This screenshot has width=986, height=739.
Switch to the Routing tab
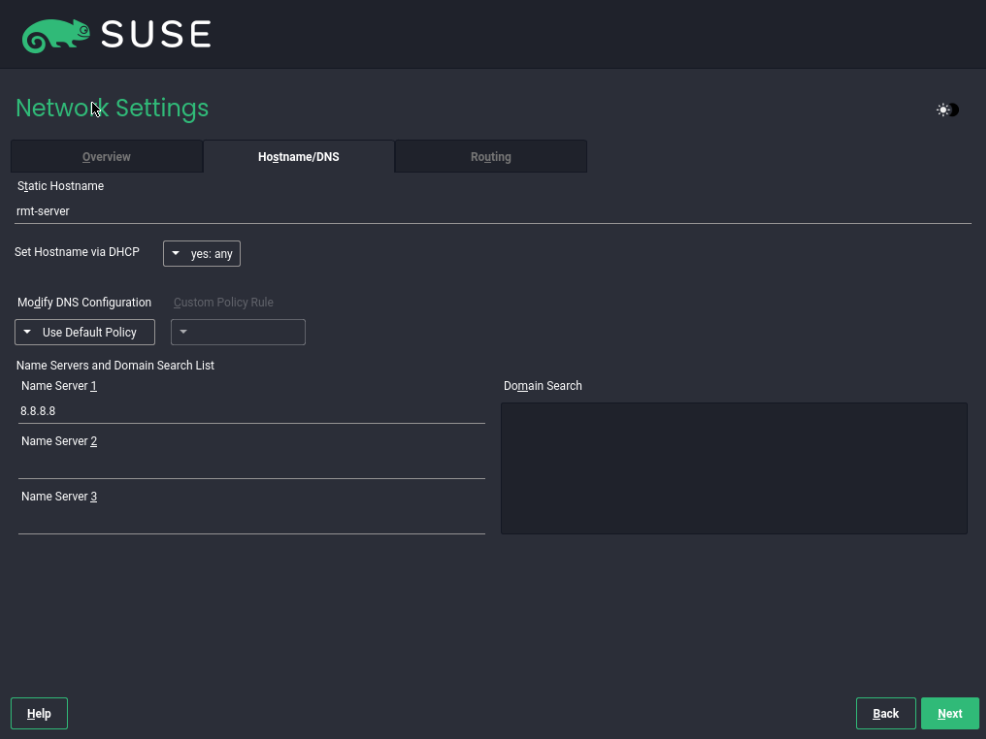pyautogui.click(x=490, y=157)
